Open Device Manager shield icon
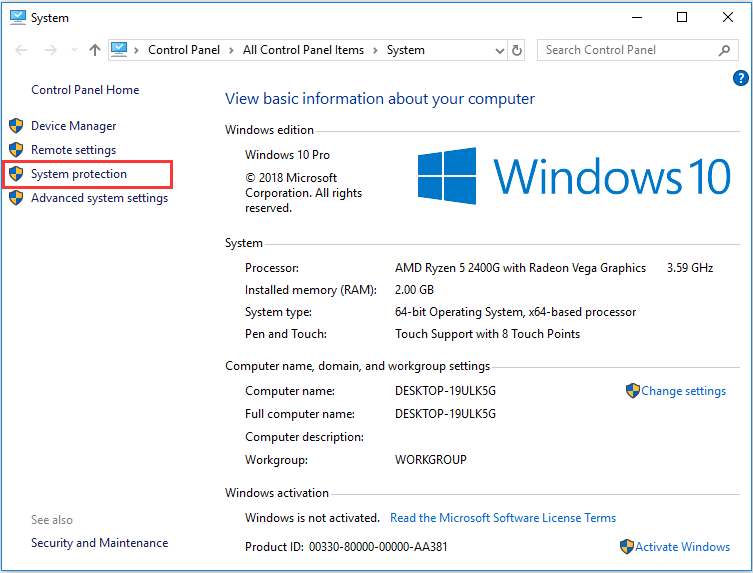This screenshot has width=753, height=573. click(x=16, y=126)
